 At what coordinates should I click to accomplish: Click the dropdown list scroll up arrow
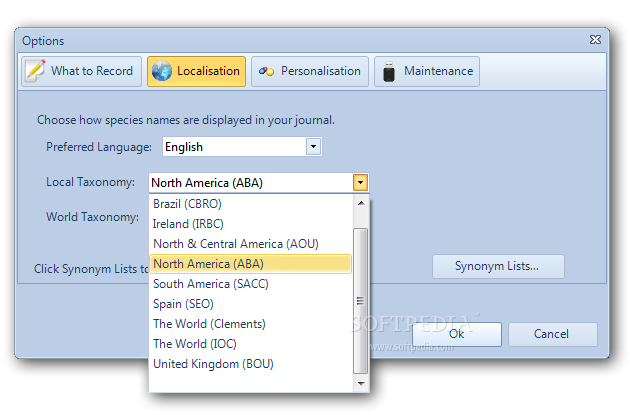point(361,203)
